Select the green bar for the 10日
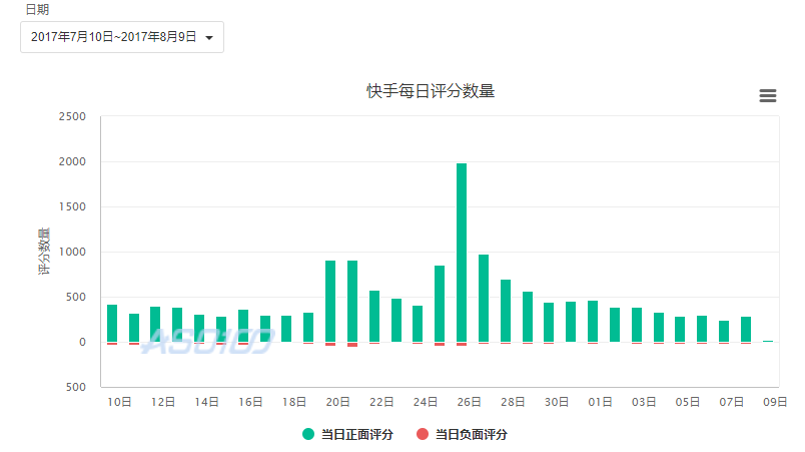 tap(112, 324)
